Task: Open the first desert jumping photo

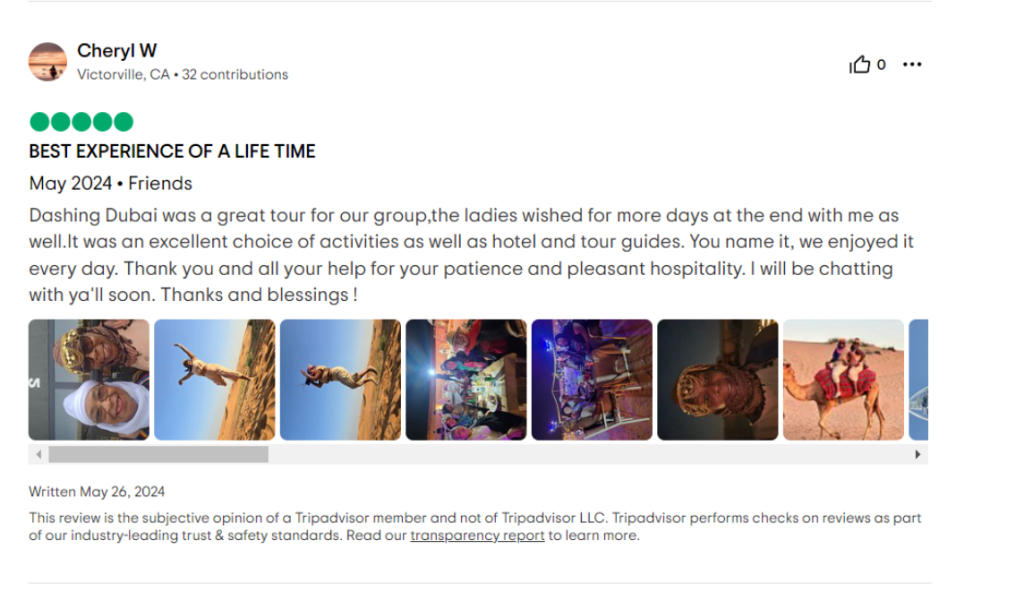Action: coord(215,380)
